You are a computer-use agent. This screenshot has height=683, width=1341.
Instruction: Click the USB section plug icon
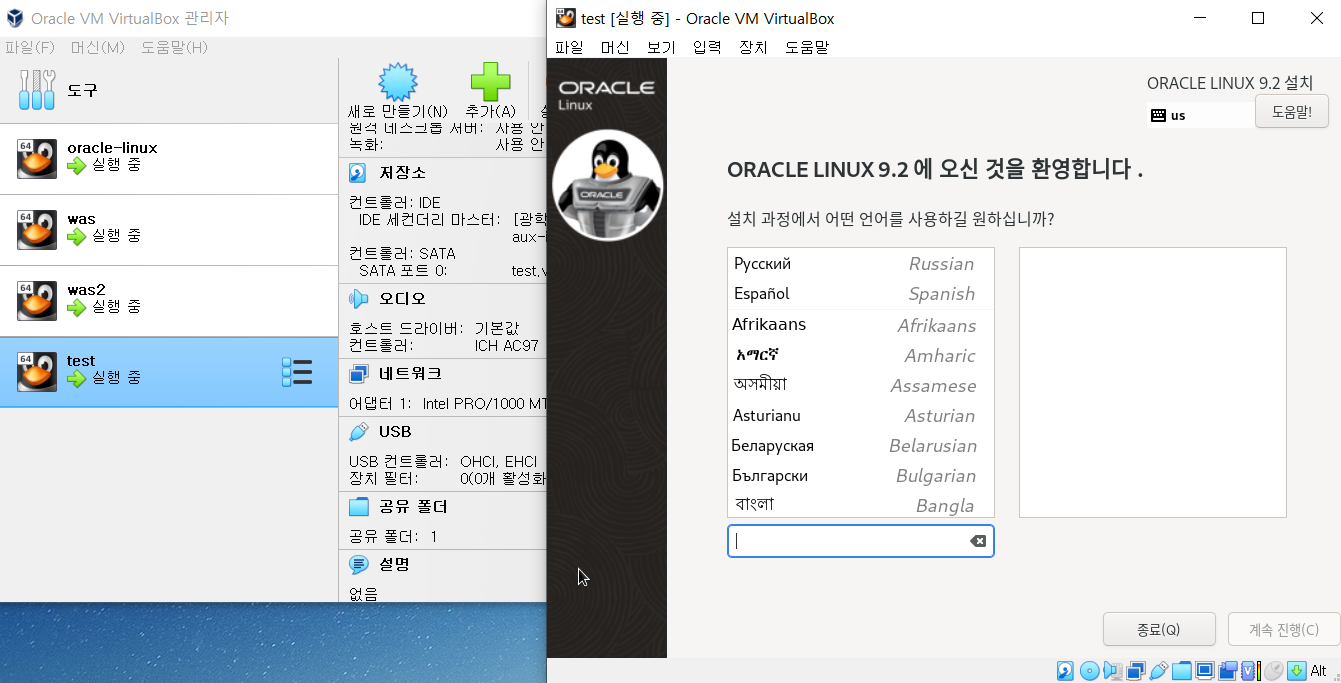(x=357, y=432)
